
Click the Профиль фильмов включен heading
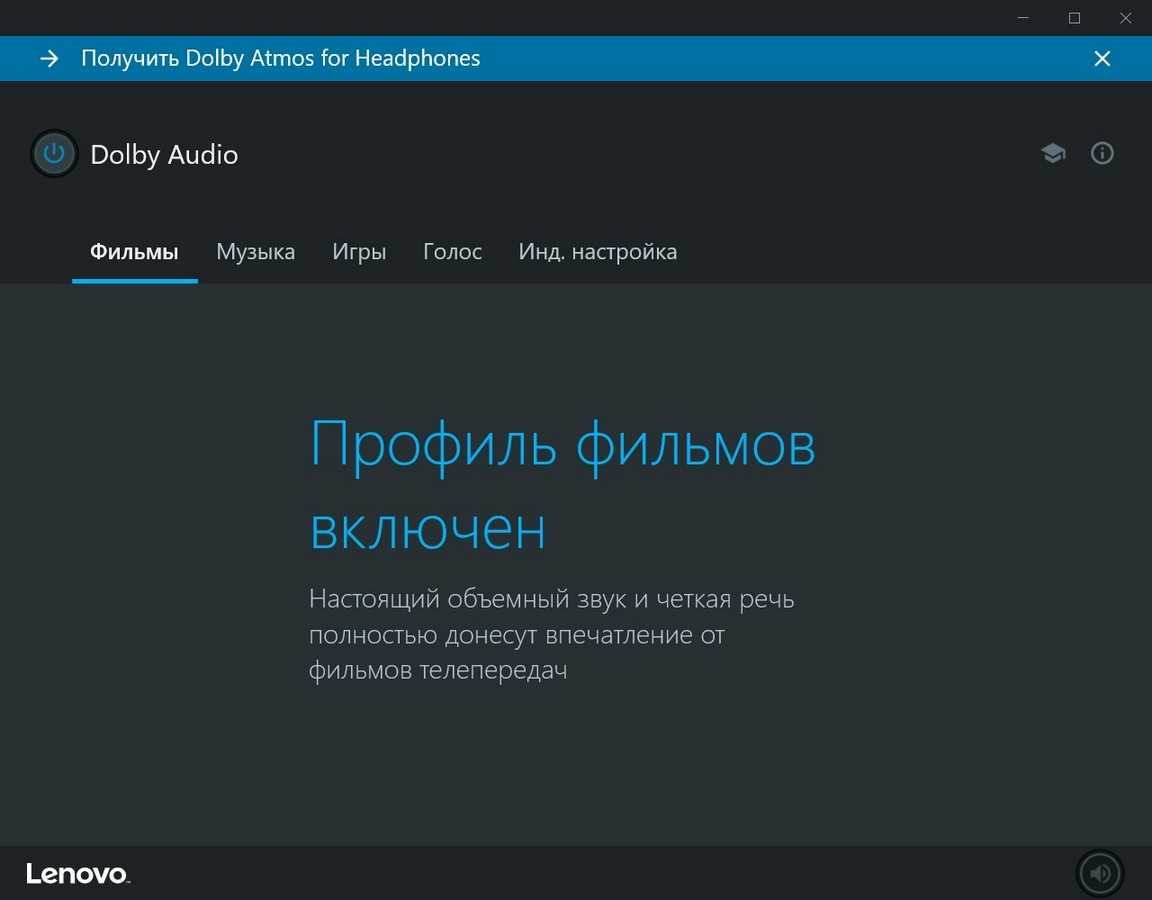[562, 485]
